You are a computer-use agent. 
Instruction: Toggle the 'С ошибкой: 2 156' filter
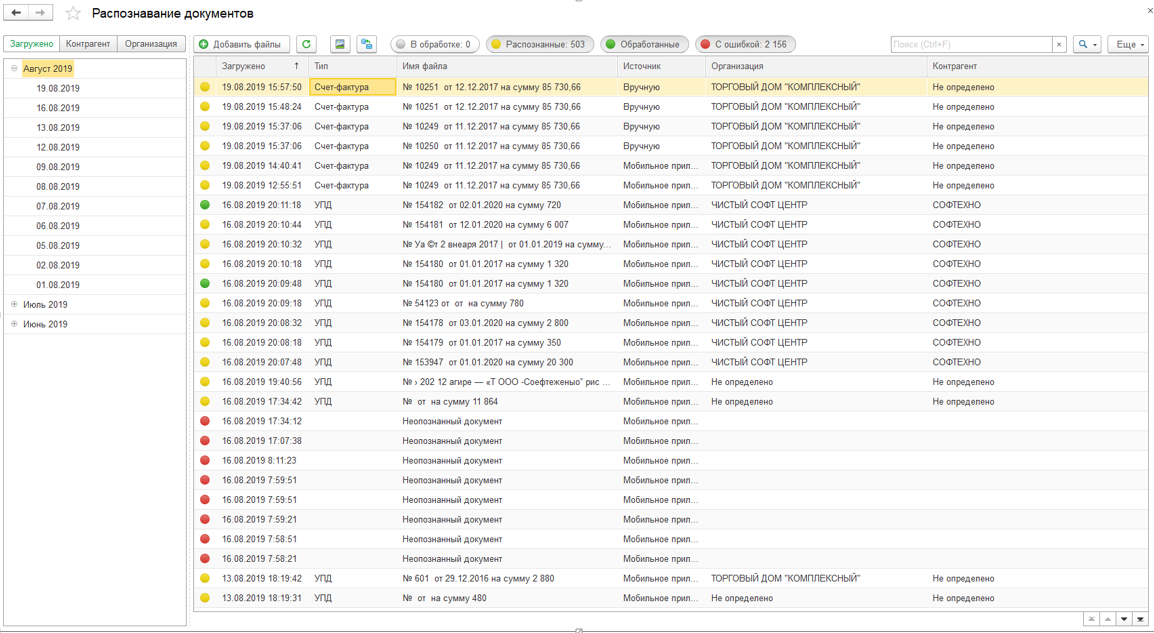[x=745, y=44]
